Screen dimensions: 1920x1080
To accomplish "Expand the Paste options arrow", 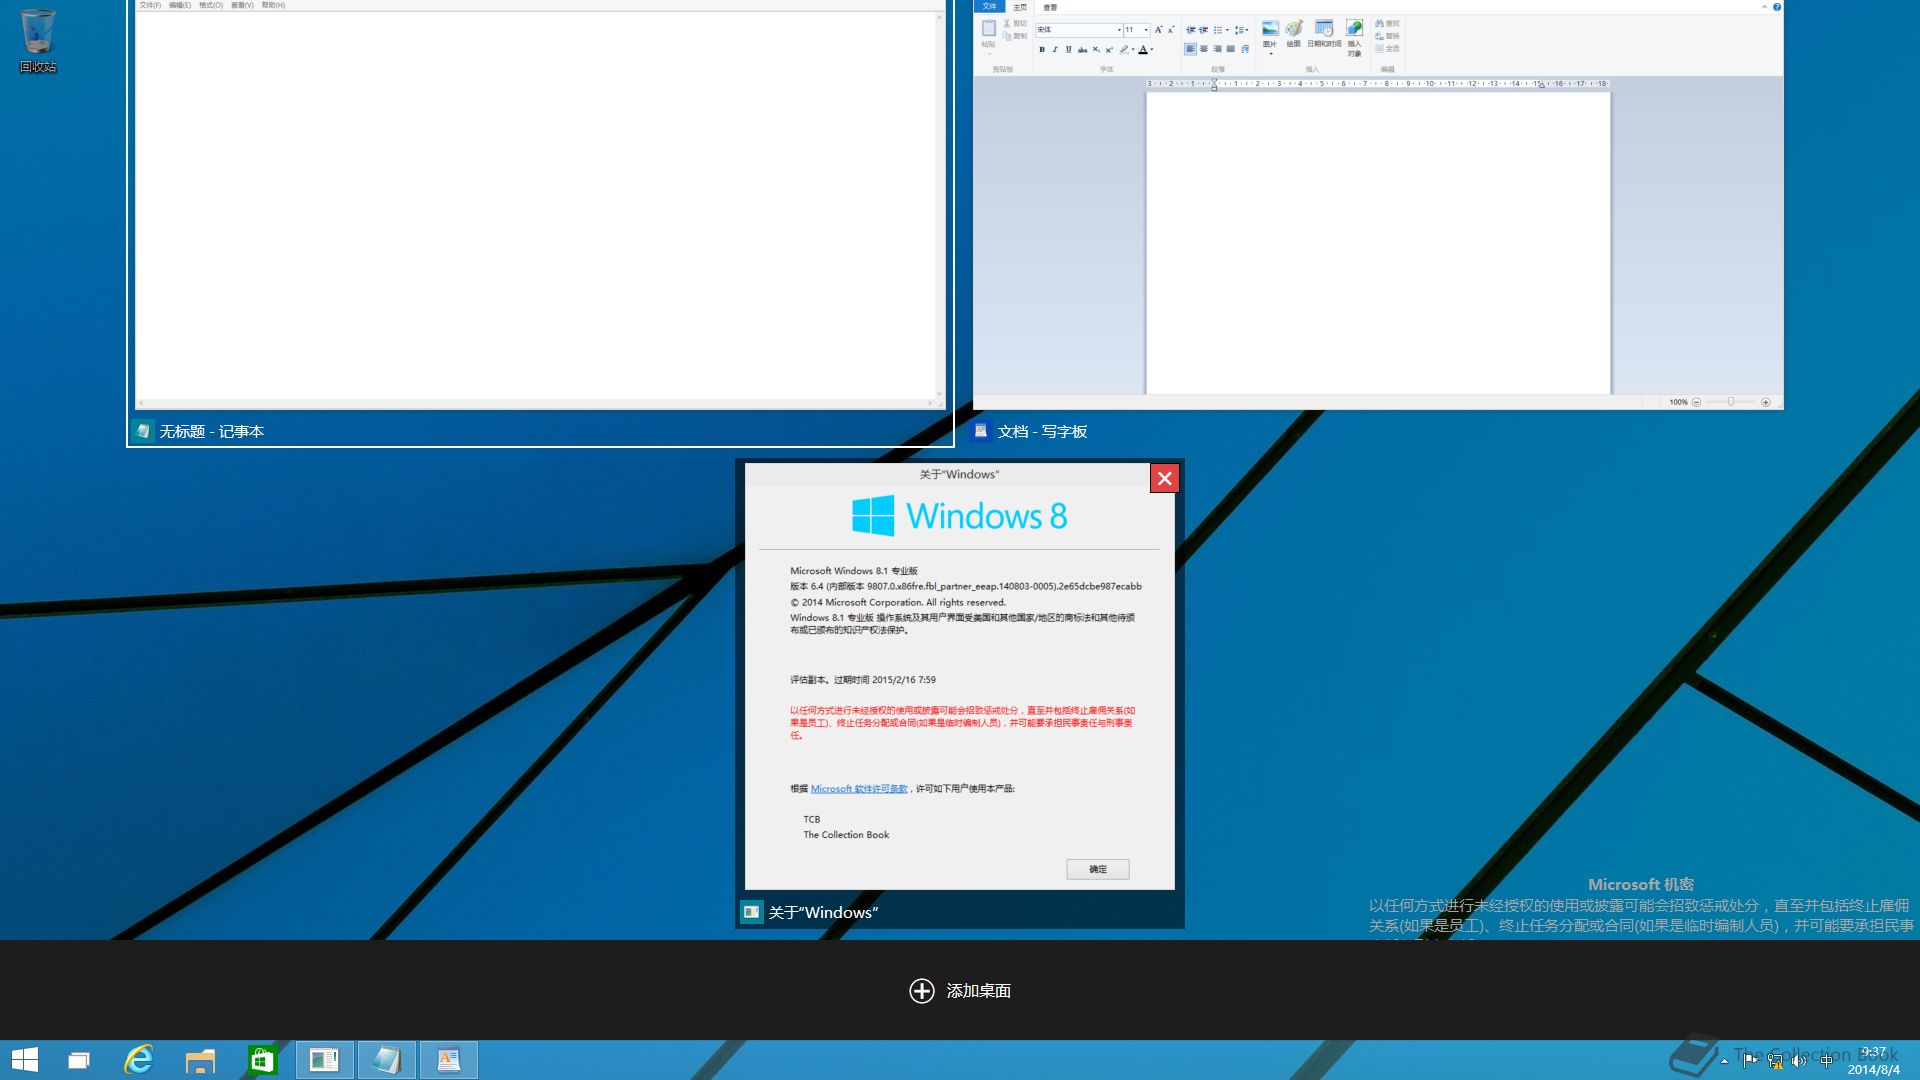I will [x=989, y=54].
